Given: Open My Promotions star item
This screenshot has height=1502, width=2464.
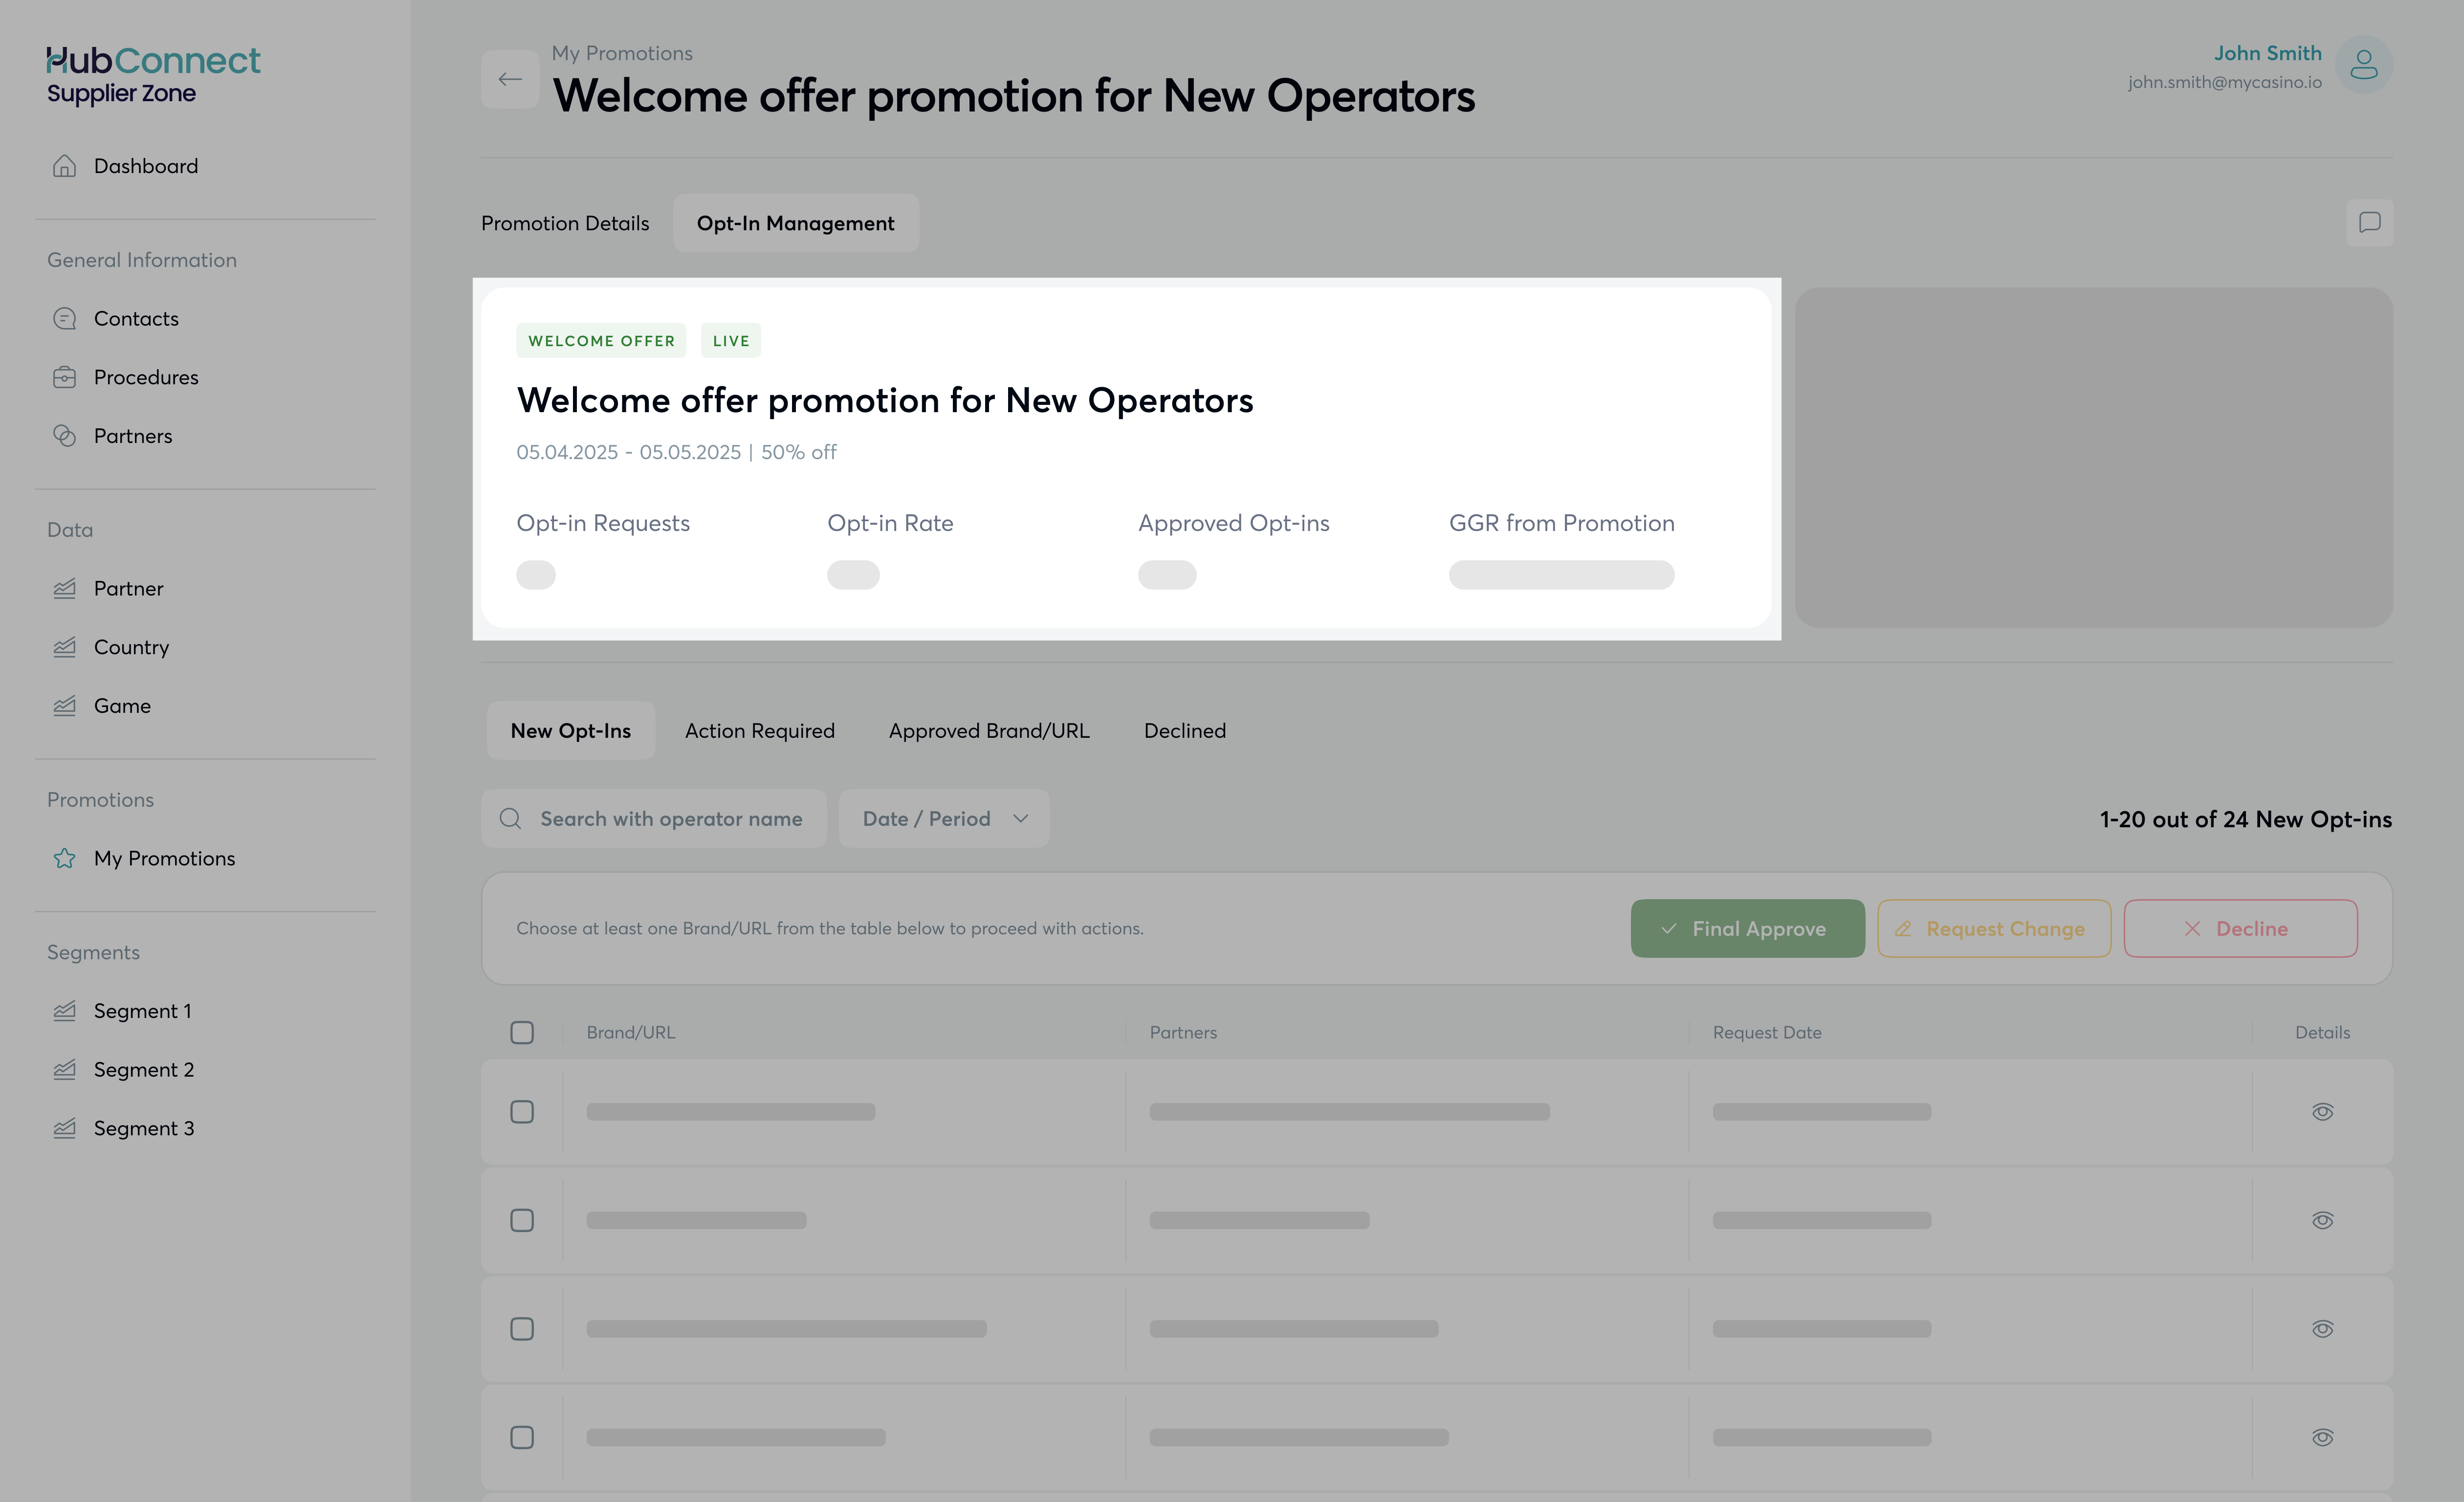Looking at the screenshot, I should [163, 858].
